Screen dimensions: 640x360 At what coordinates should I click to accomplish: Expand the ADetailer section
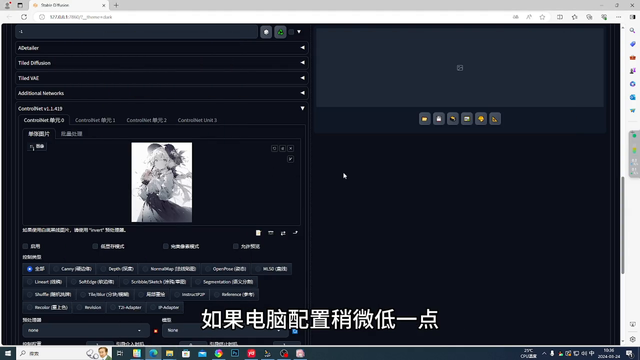[162, 48]
